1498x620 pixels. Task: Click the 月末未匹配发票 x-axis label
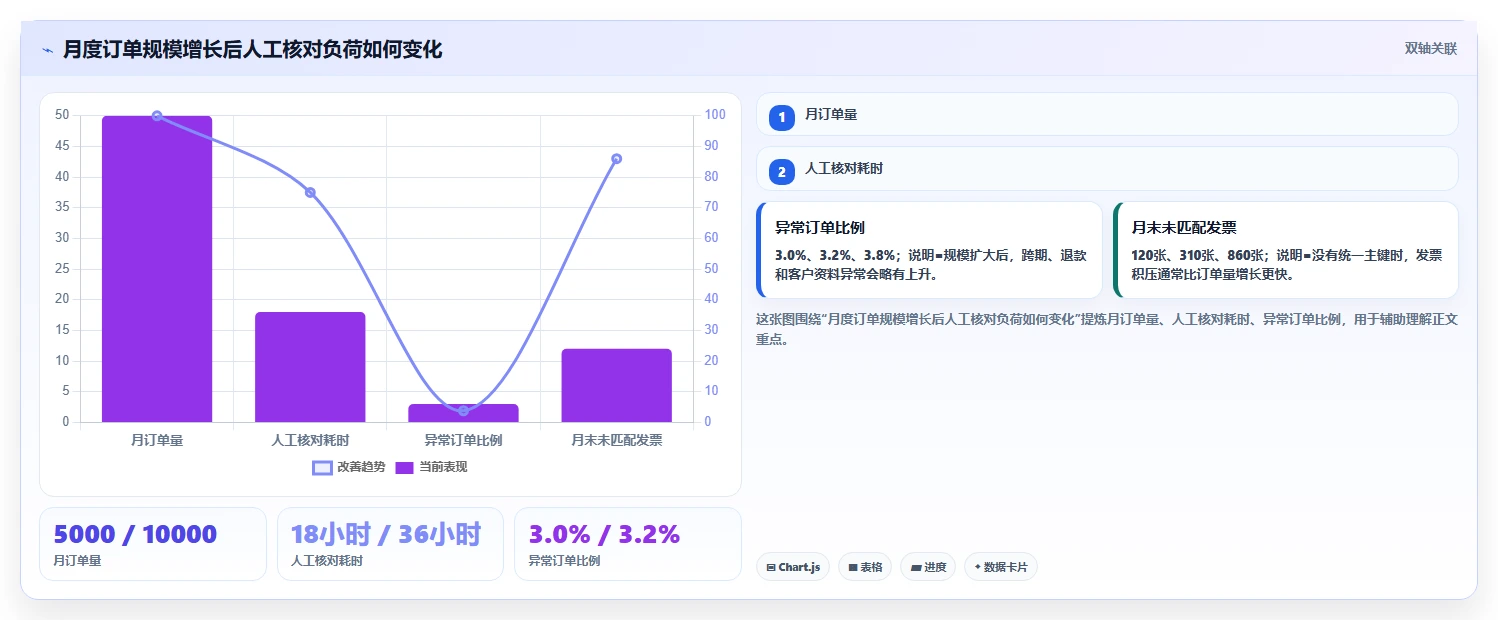(x=616, y=440)
